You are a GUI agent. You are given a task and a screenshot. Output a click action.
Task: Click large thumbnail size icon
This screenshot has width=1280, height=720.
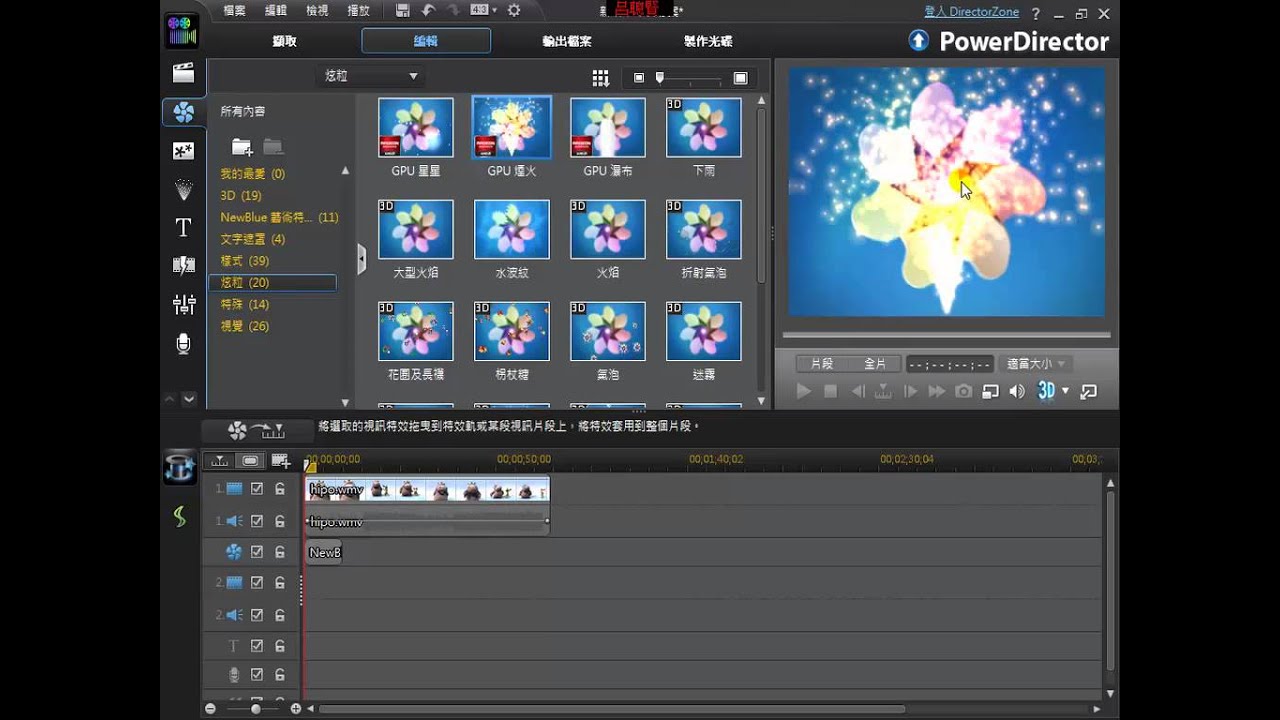click(740, 78)
